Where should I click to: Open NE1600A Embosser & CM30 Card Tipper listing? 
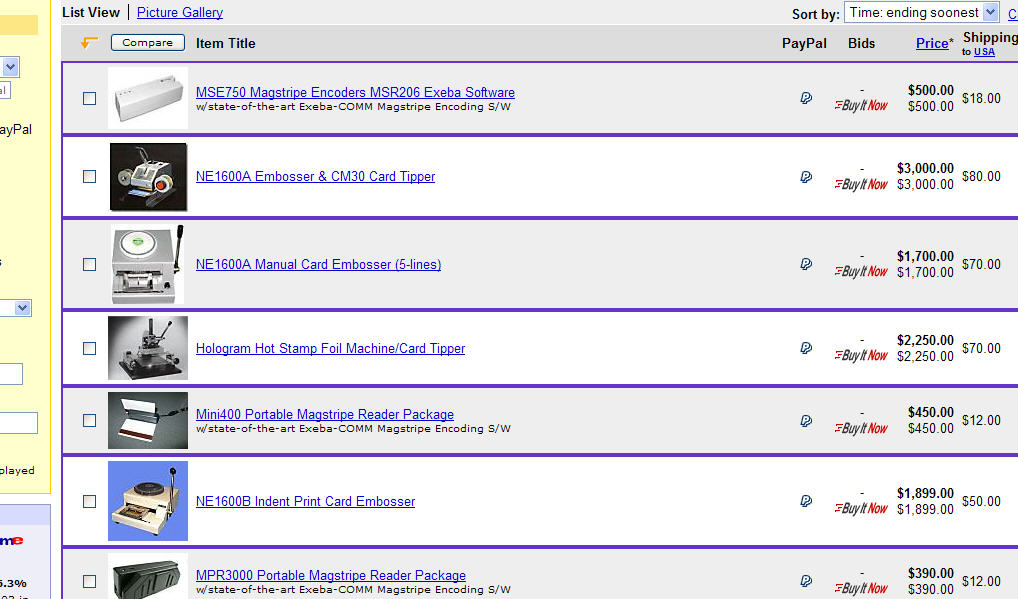316,177
